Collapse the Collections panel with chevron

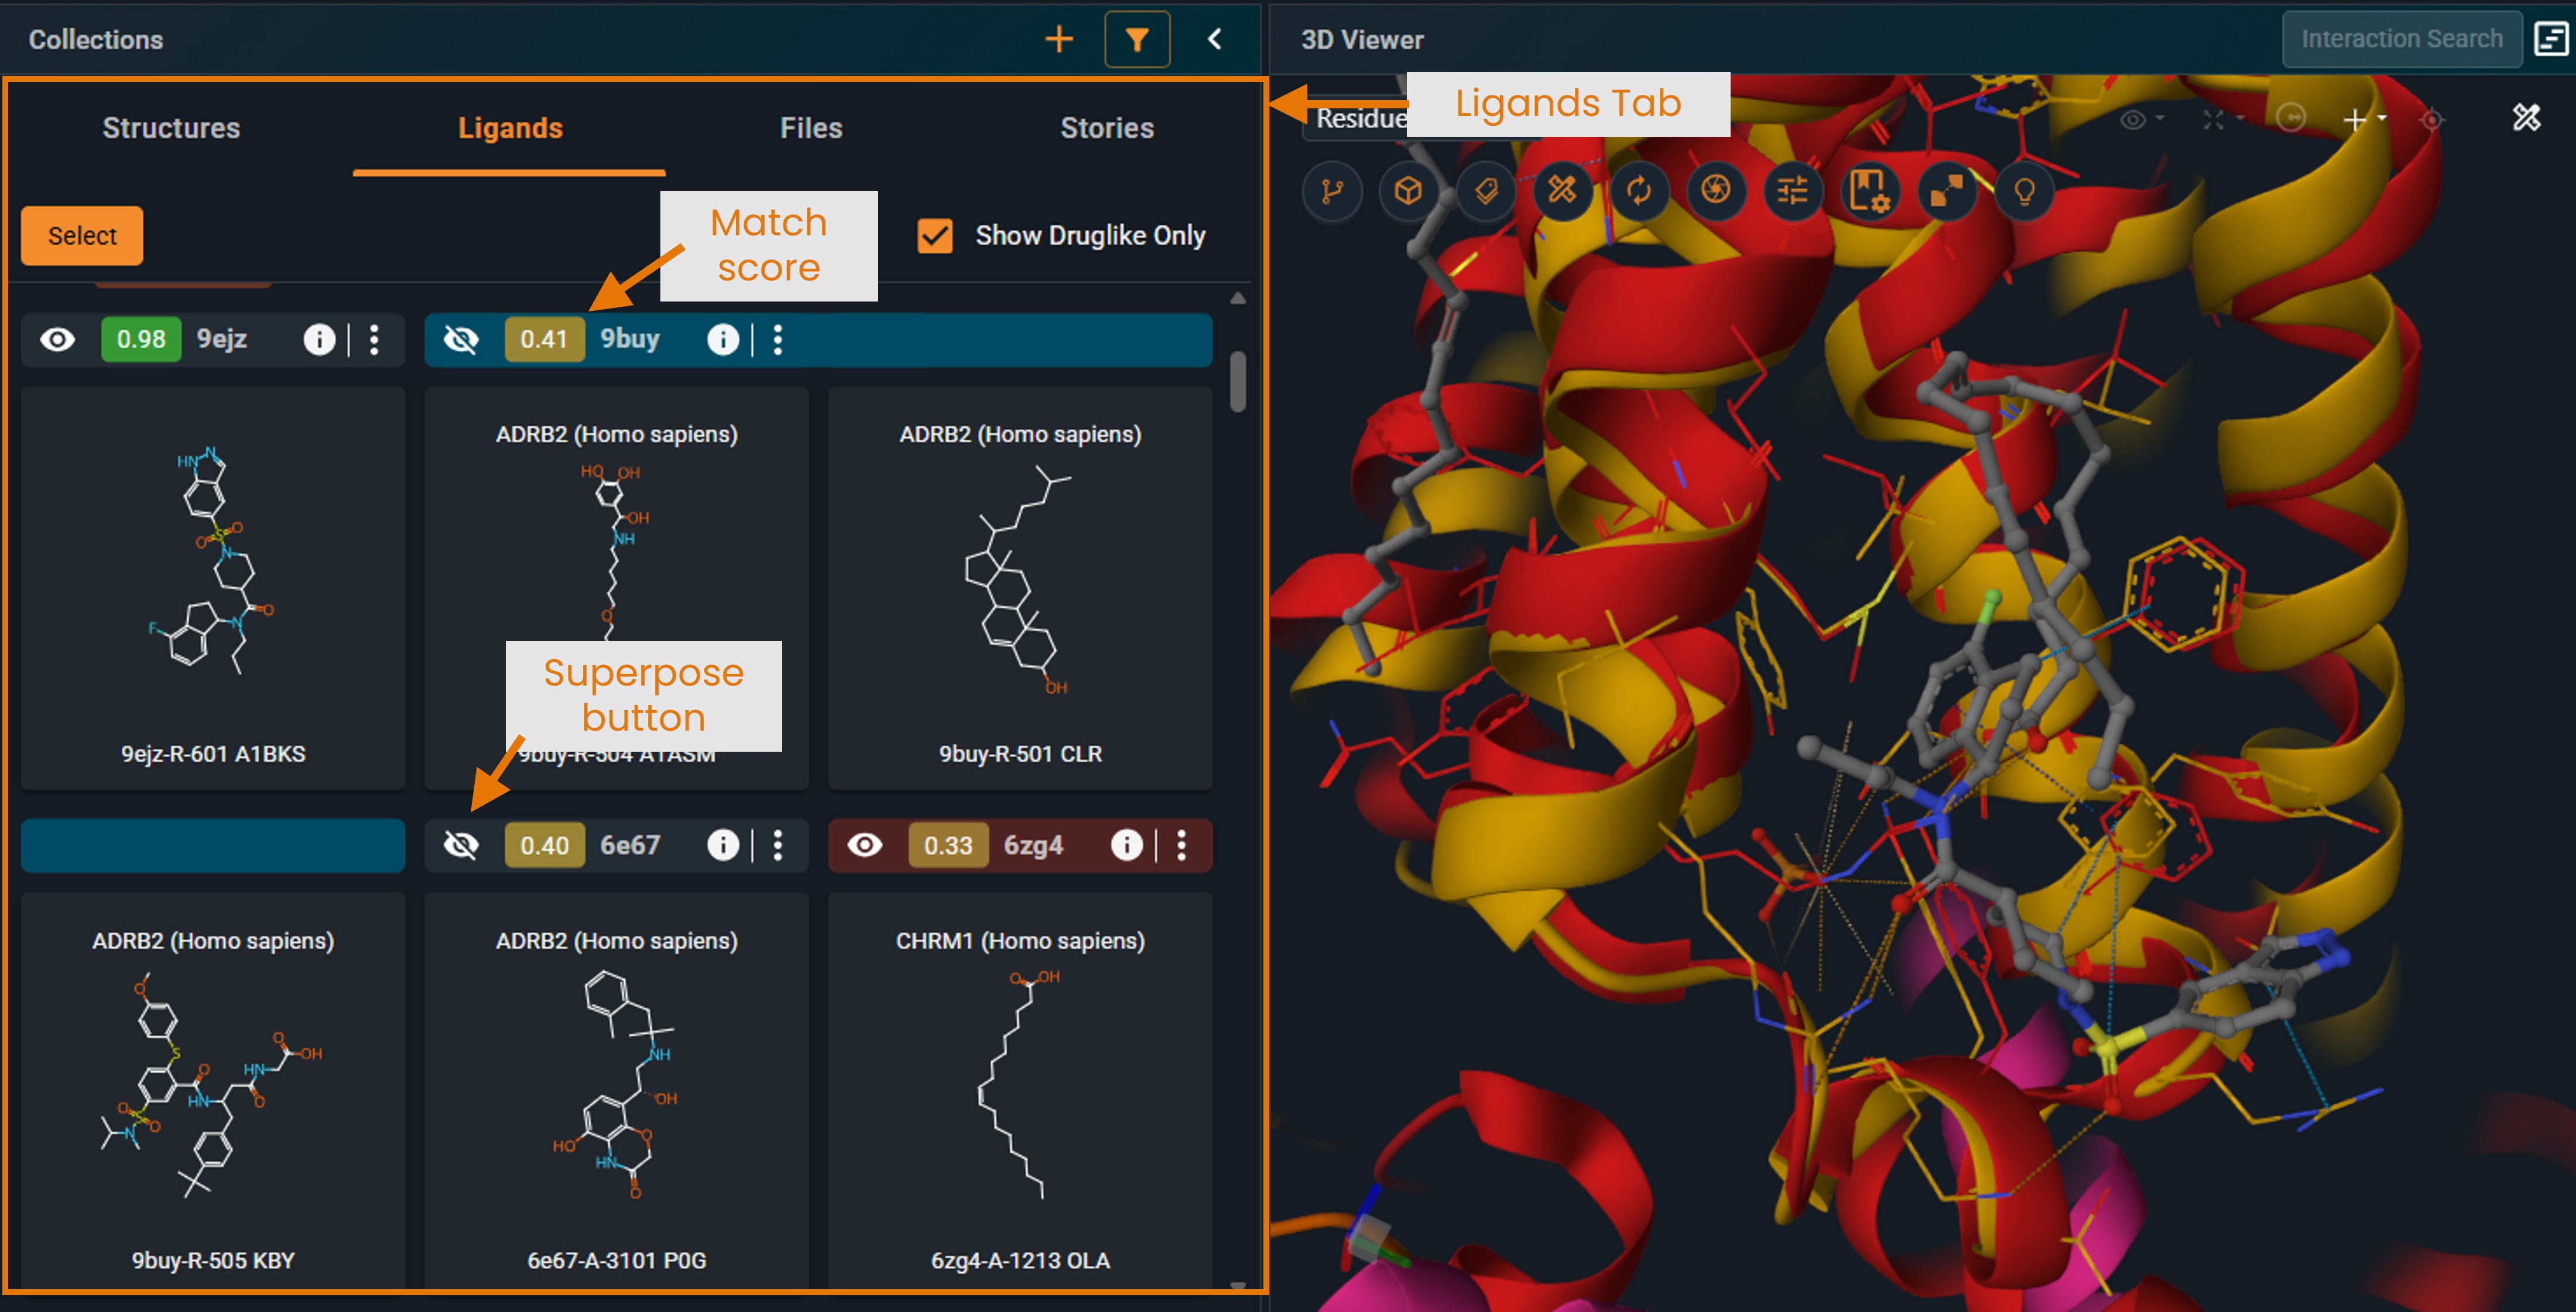[x=1215, y=40]
